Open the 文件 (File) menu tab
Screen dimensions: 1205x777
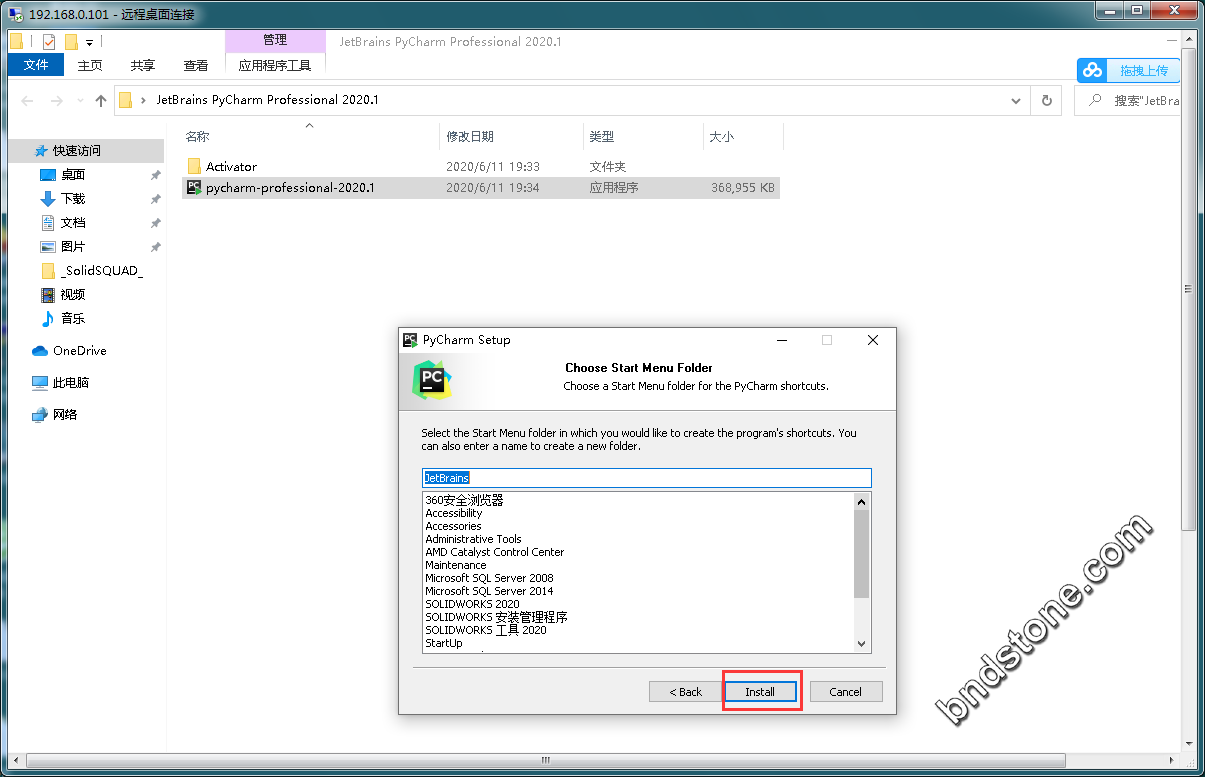click(x=36, y=65)
